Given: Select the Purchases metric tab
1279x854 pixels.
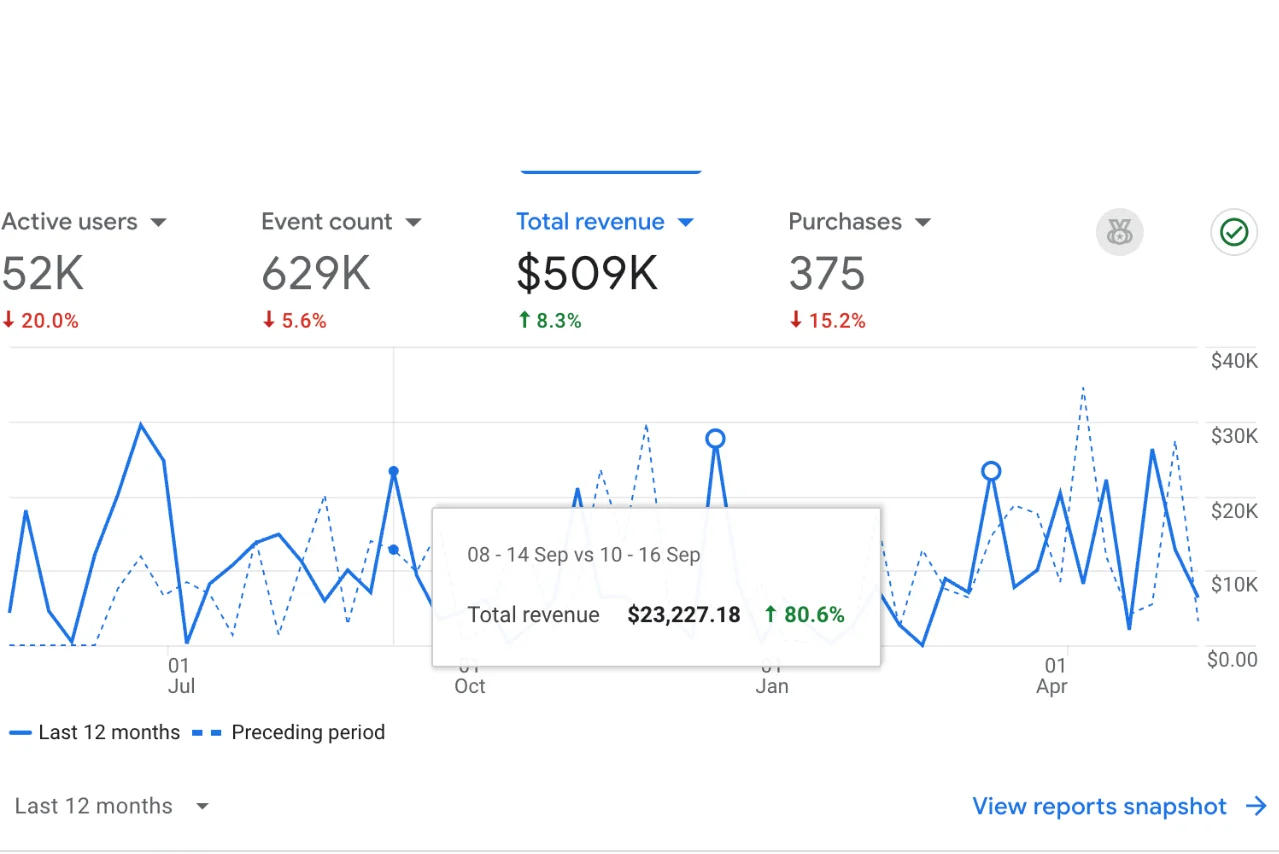Looking at the screenshot, I should pos(845,222).
